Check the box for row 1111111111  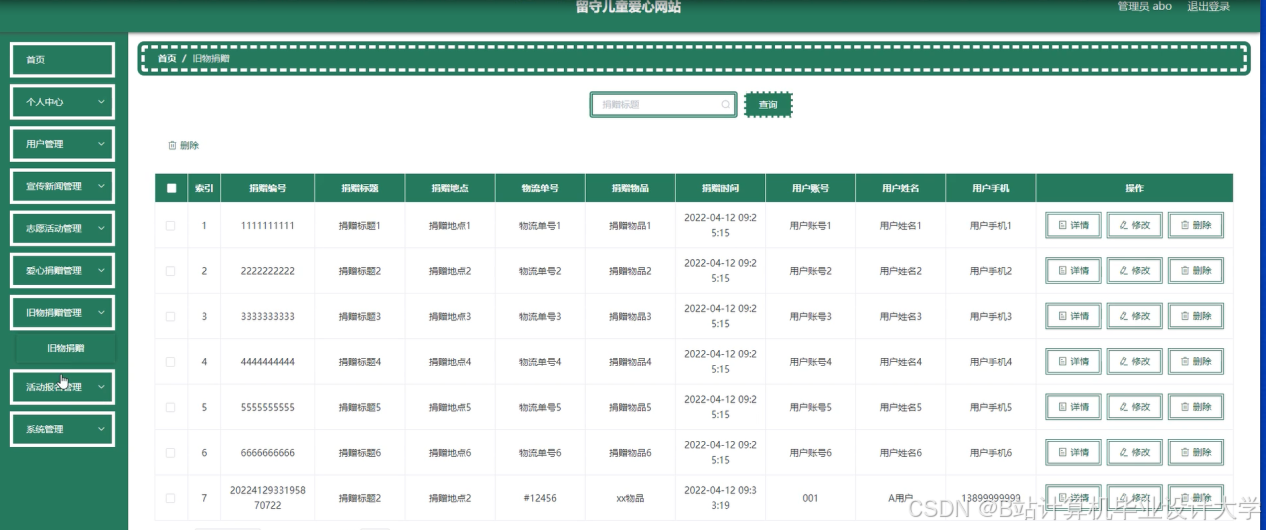point(170,226)
